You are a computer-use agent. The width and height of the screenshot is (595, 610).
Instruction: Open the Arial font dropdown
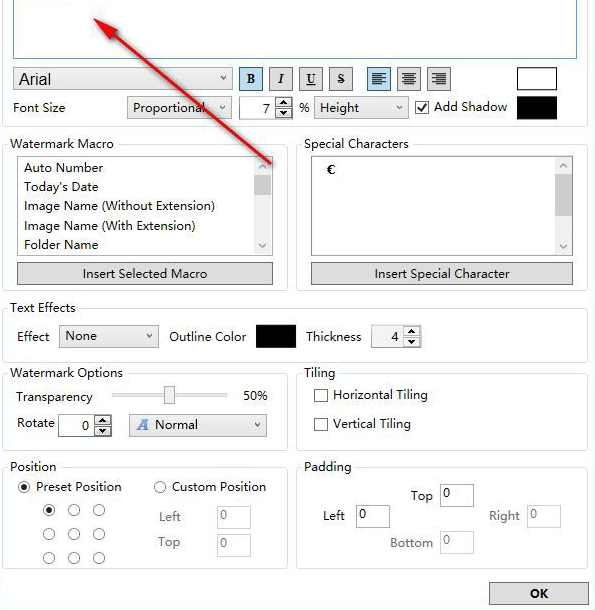(123, 79)
